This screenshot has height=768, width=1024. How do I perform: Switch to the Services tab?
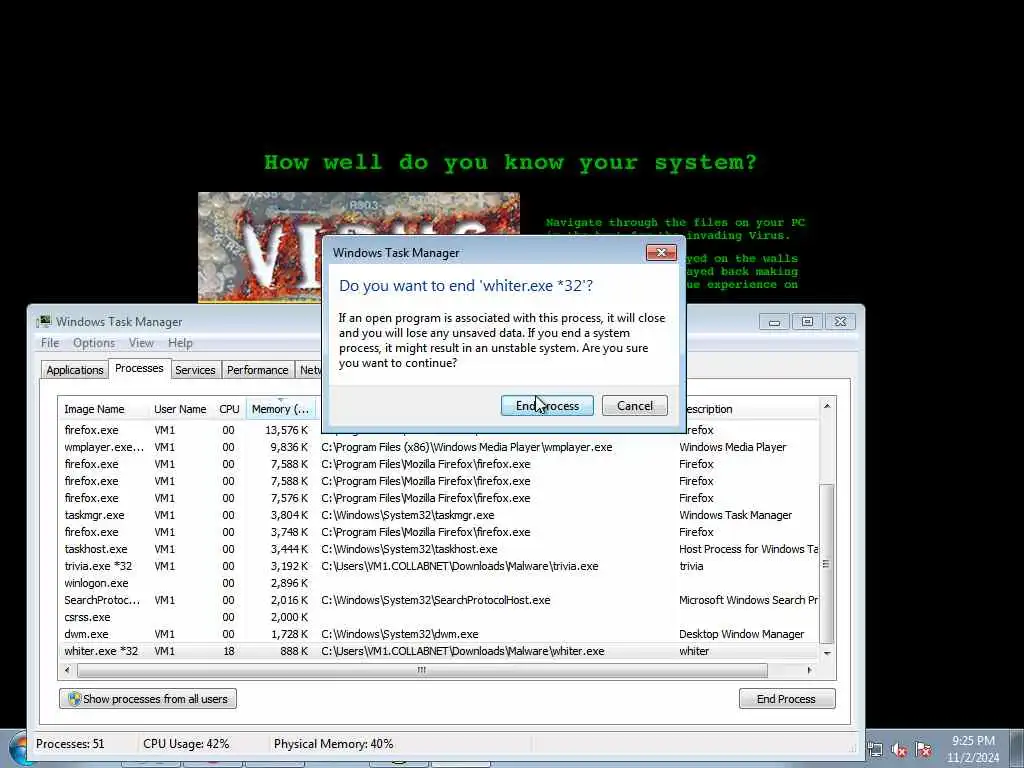195,370
